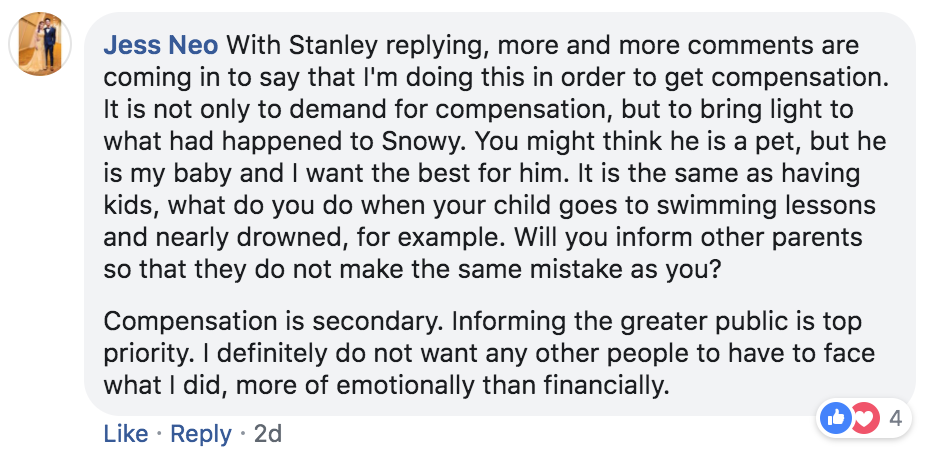The image size is (936, 458).
Task: Click the reactions pill beside the comment bubble
Action: pos(864,418)
